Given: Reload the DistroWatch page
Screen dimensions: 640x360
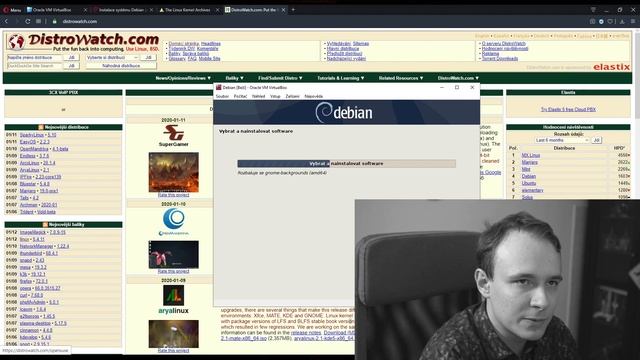Looking at the screenshot, I should pyautogui.click(x=28, y=21).
